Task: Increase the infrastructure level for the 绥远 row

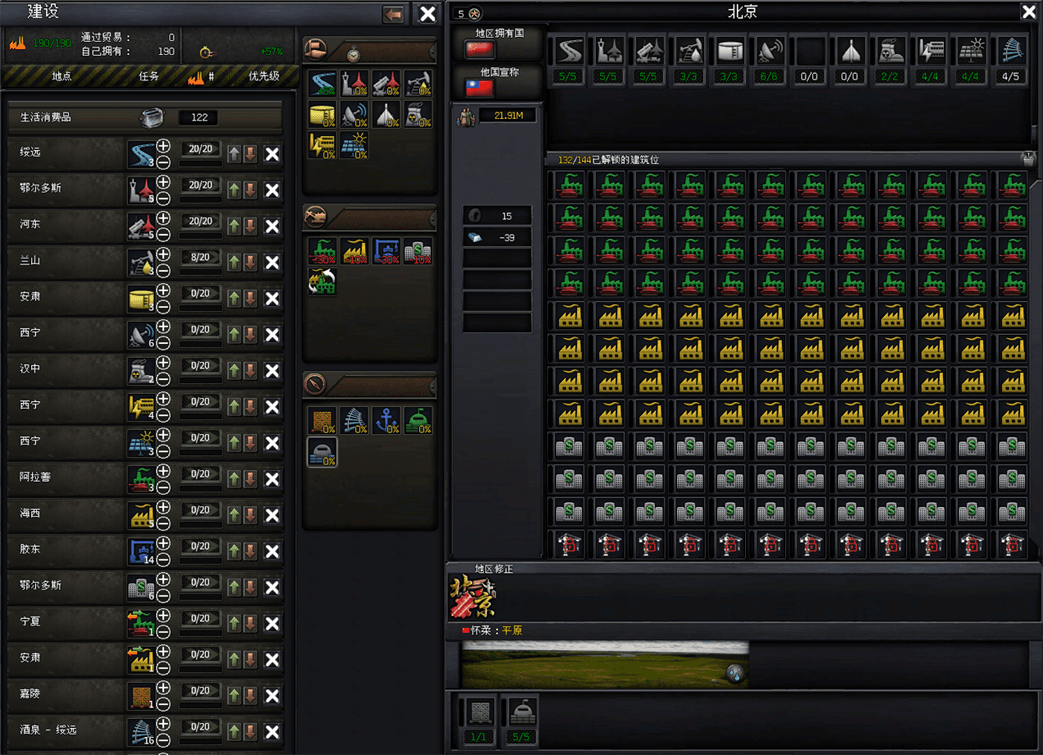Action: click(164, 146)
